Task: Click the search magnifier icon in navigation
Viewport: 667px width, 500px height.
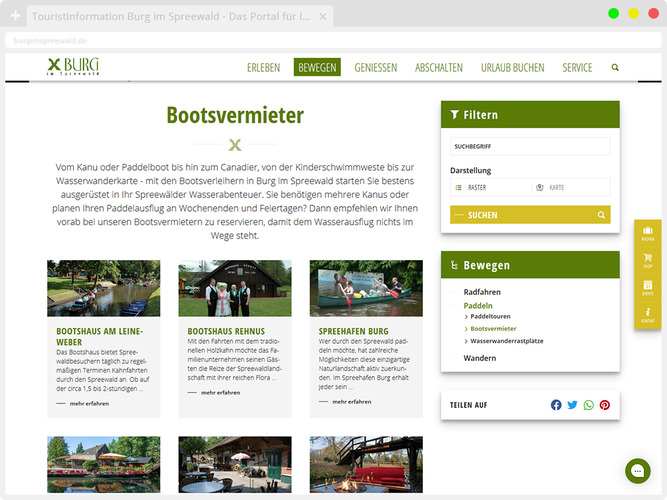Action: tap(615, 68)
